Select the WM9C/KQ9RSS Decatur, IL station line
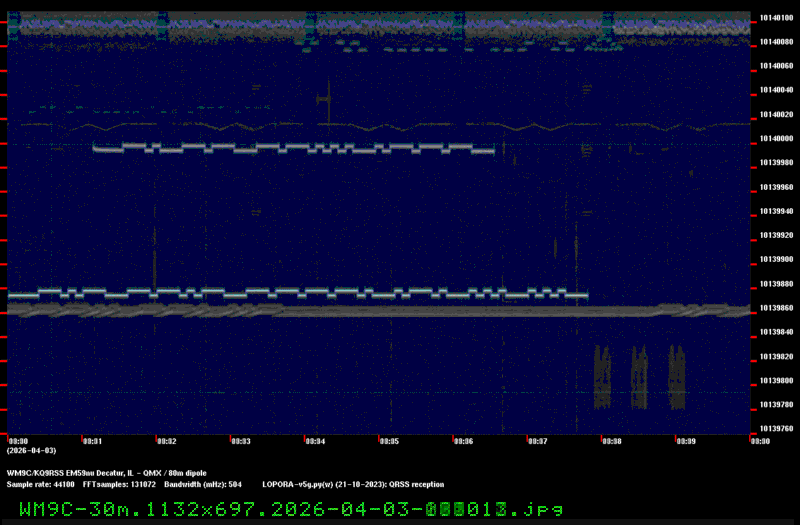800x525 pixels. (x=107, y=473)
